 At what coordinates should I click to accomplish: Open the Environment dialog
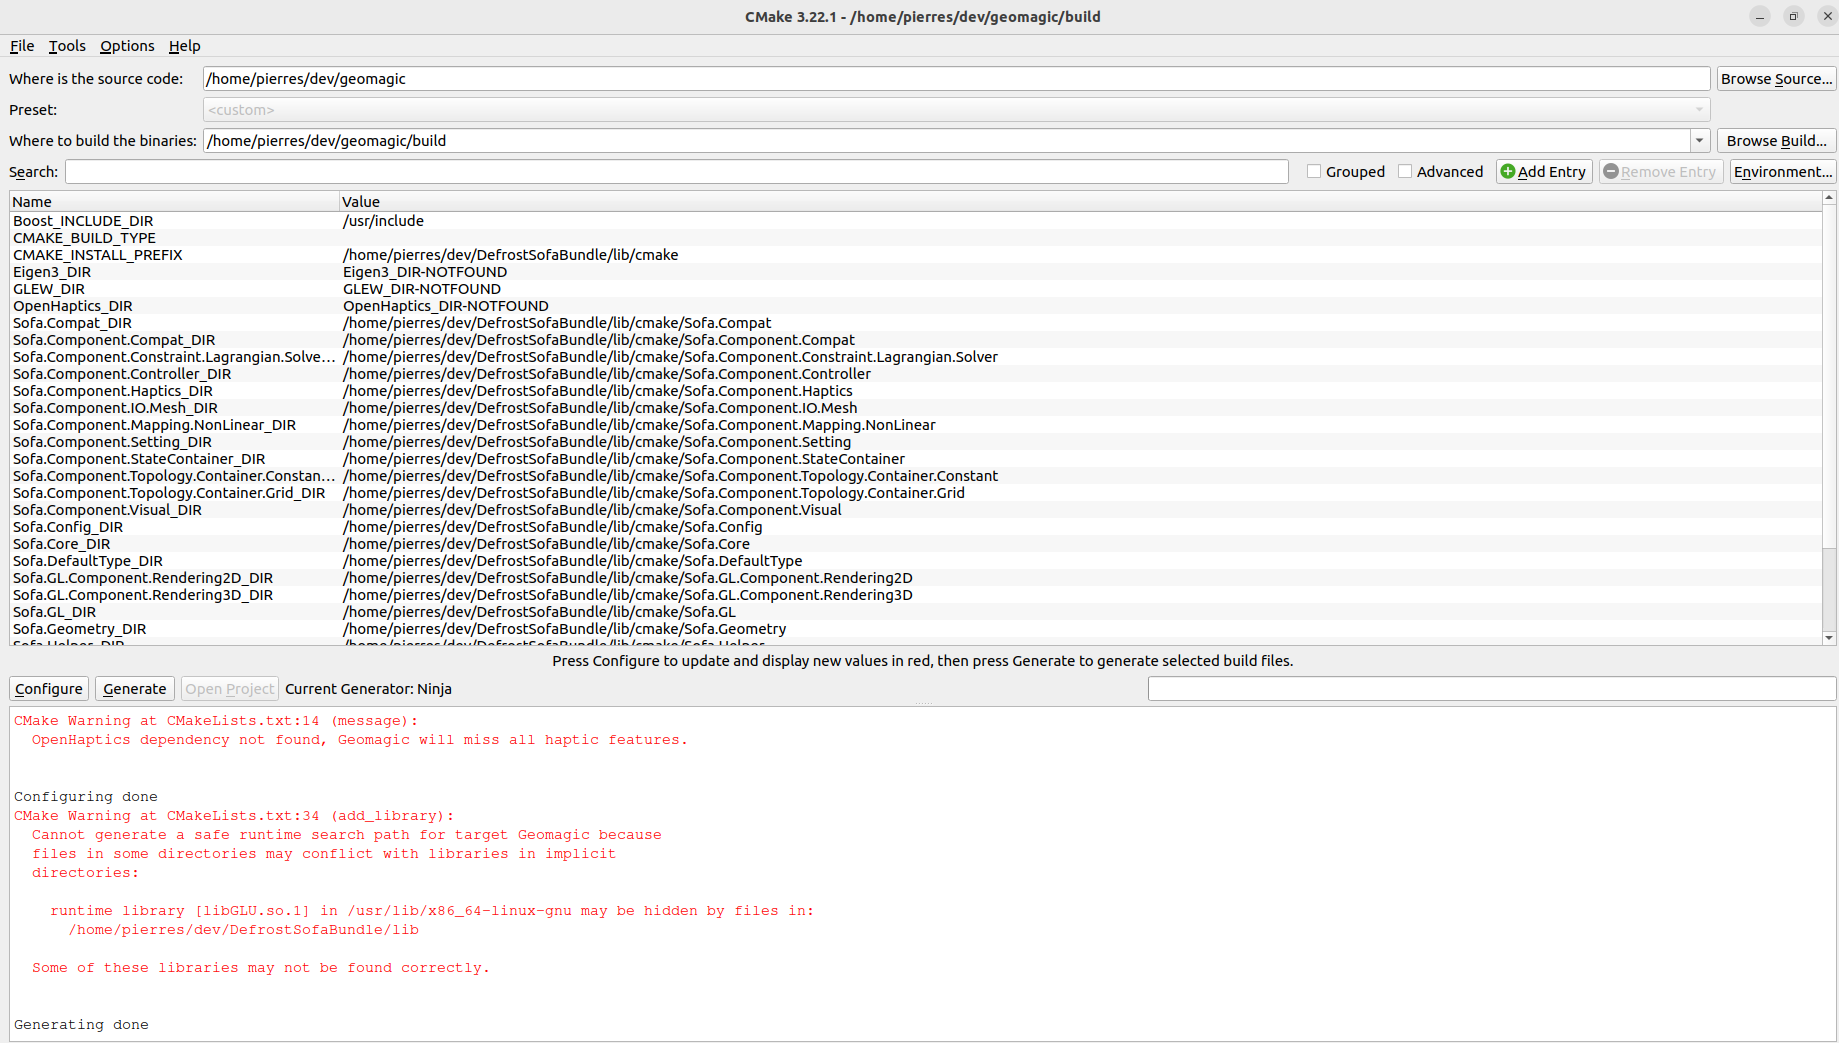1783,171
